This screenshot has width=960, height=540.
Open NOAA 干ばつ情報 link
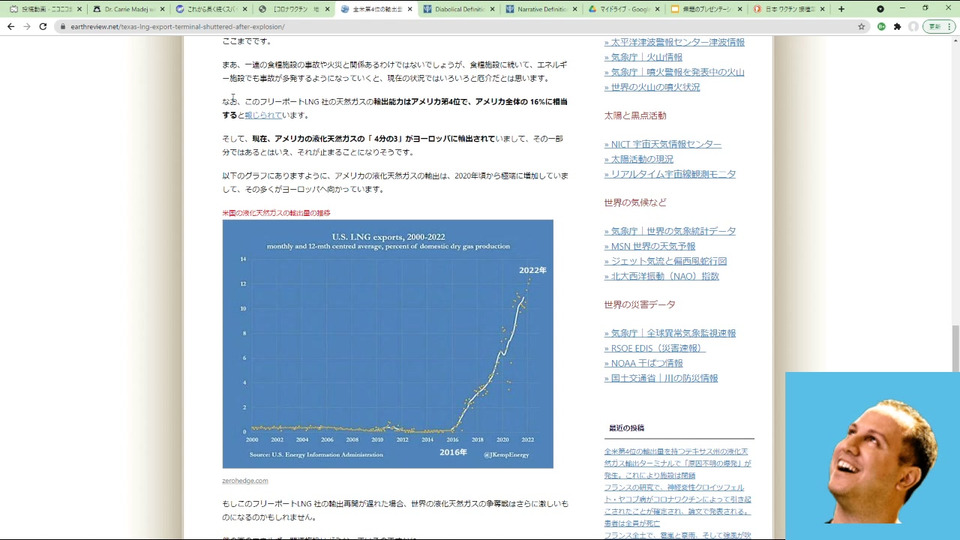pos(643,363)
